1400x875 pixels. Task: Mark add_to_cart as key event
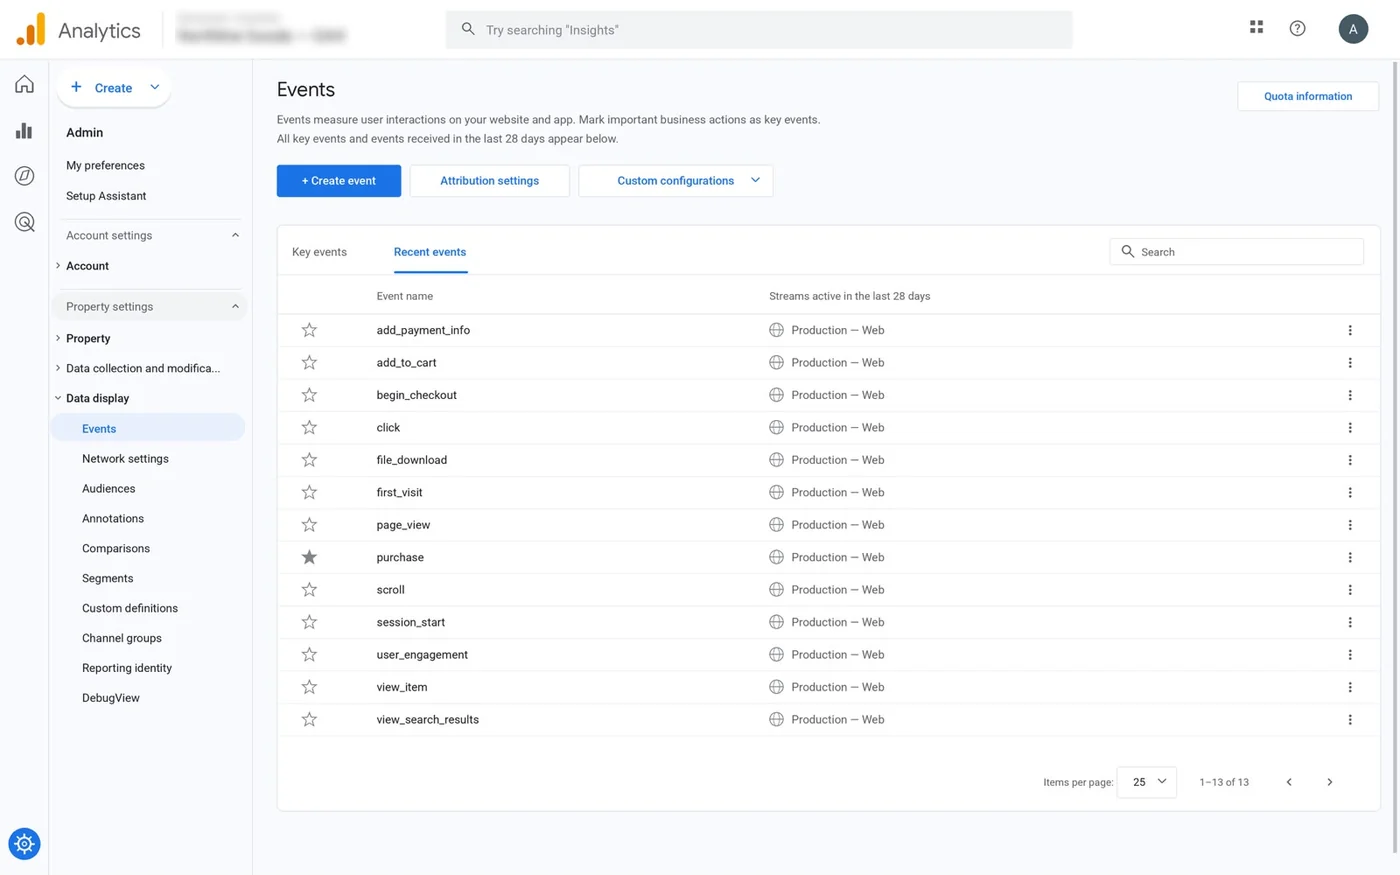pos(309,362)
